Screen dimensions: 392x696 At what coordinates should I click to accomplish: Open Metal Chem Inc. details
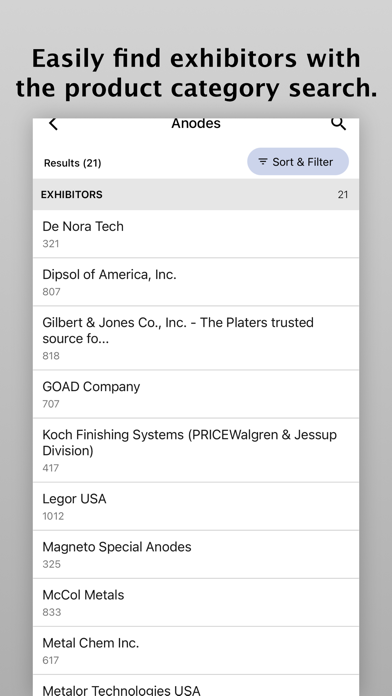coord(196,650)
